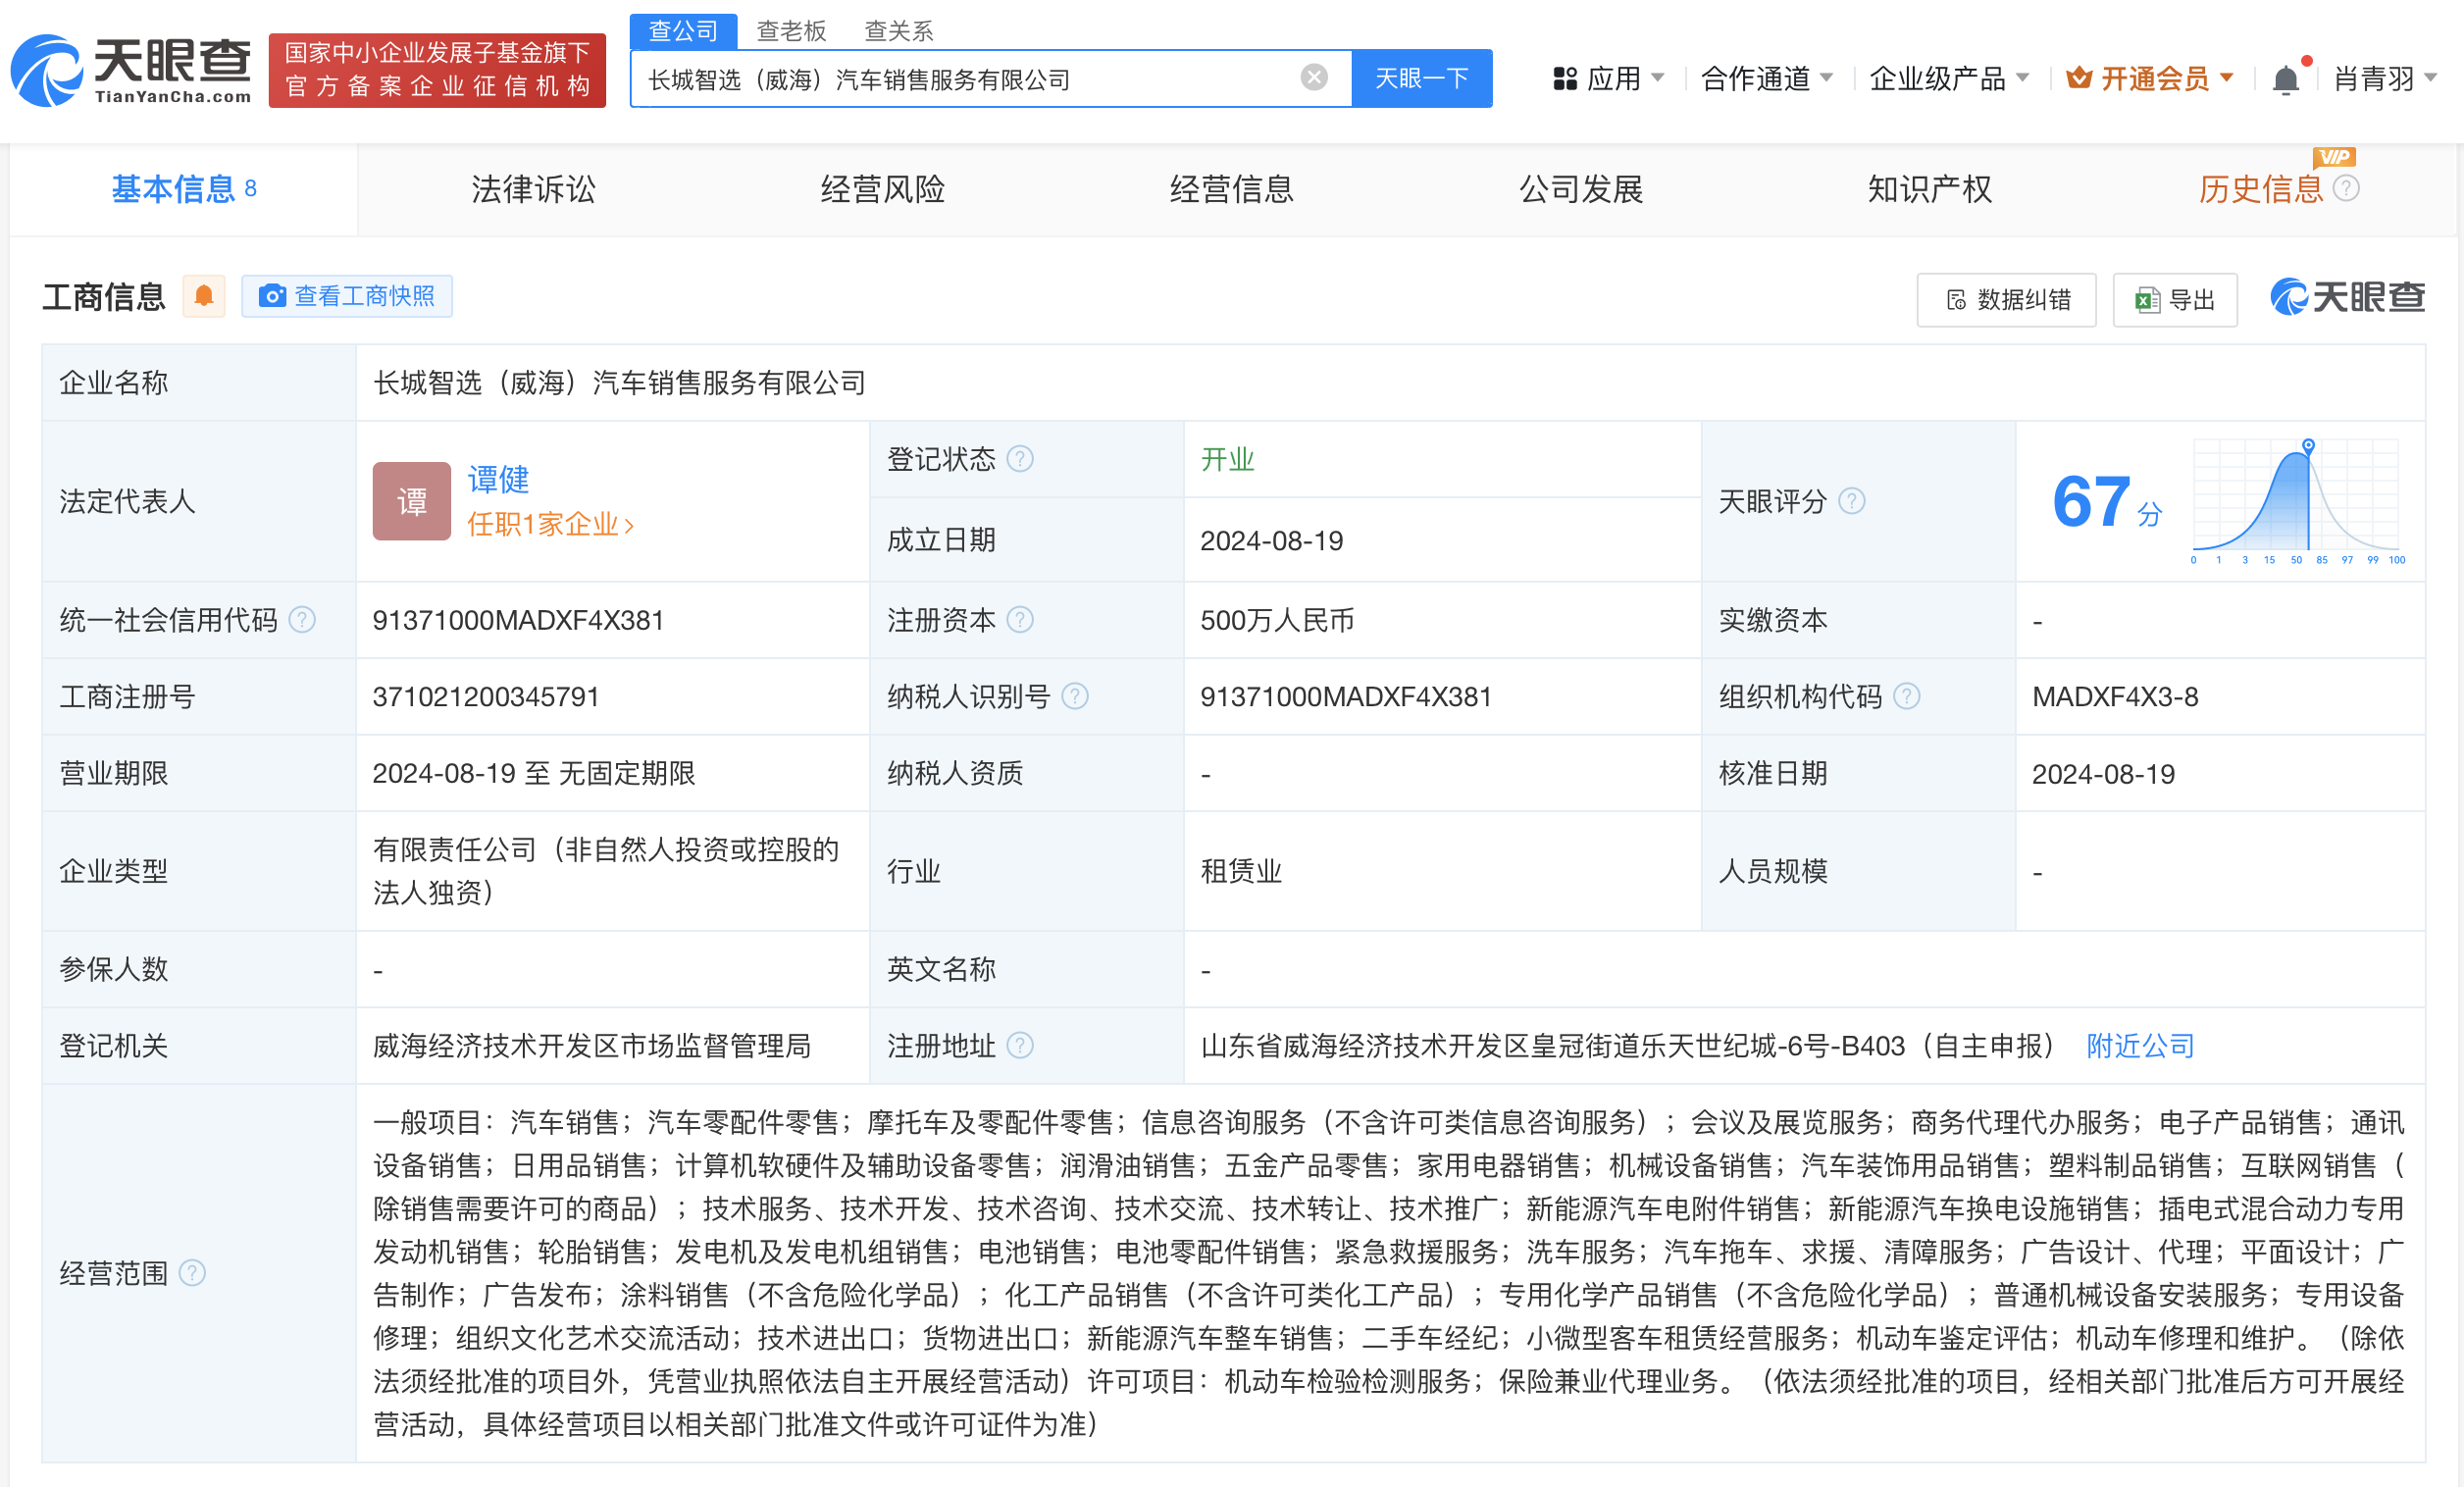Switch to the 查老板 search tab
This screenshot has height=1487, width=2464.
[791, 30]
